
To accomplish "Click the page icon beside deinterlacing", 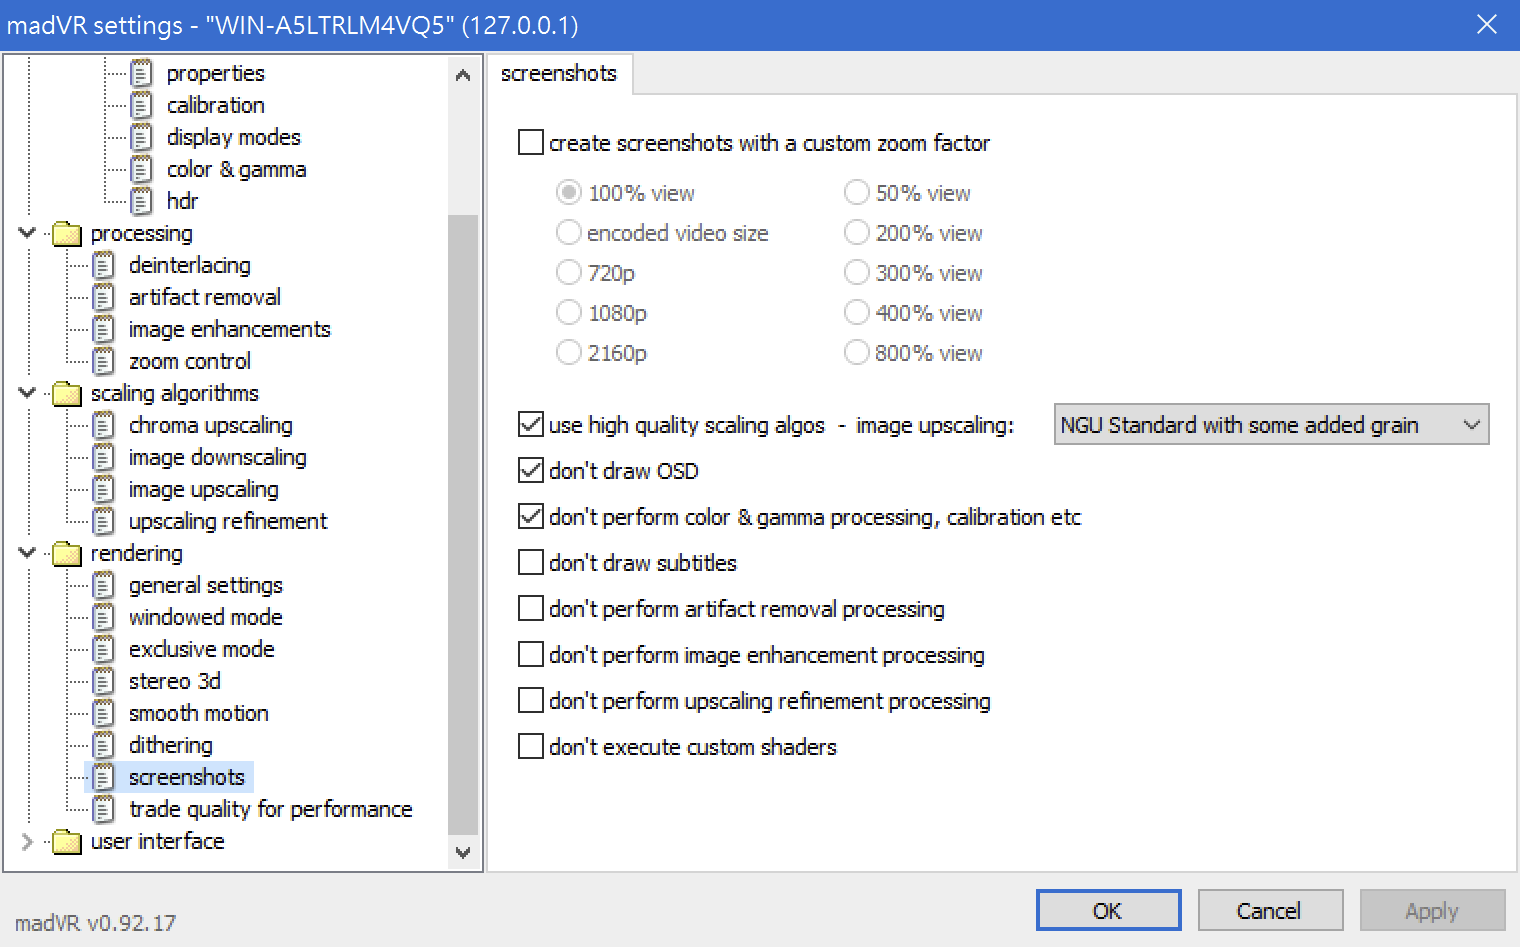I will click(x=104, y=265).
